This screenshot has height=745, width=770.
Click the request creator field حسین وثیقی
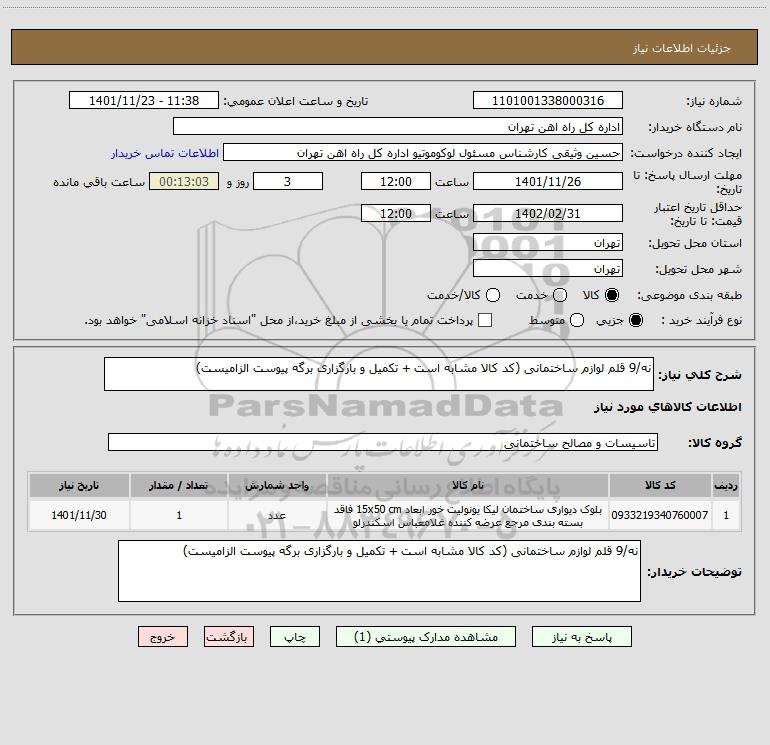pos(423,153)
